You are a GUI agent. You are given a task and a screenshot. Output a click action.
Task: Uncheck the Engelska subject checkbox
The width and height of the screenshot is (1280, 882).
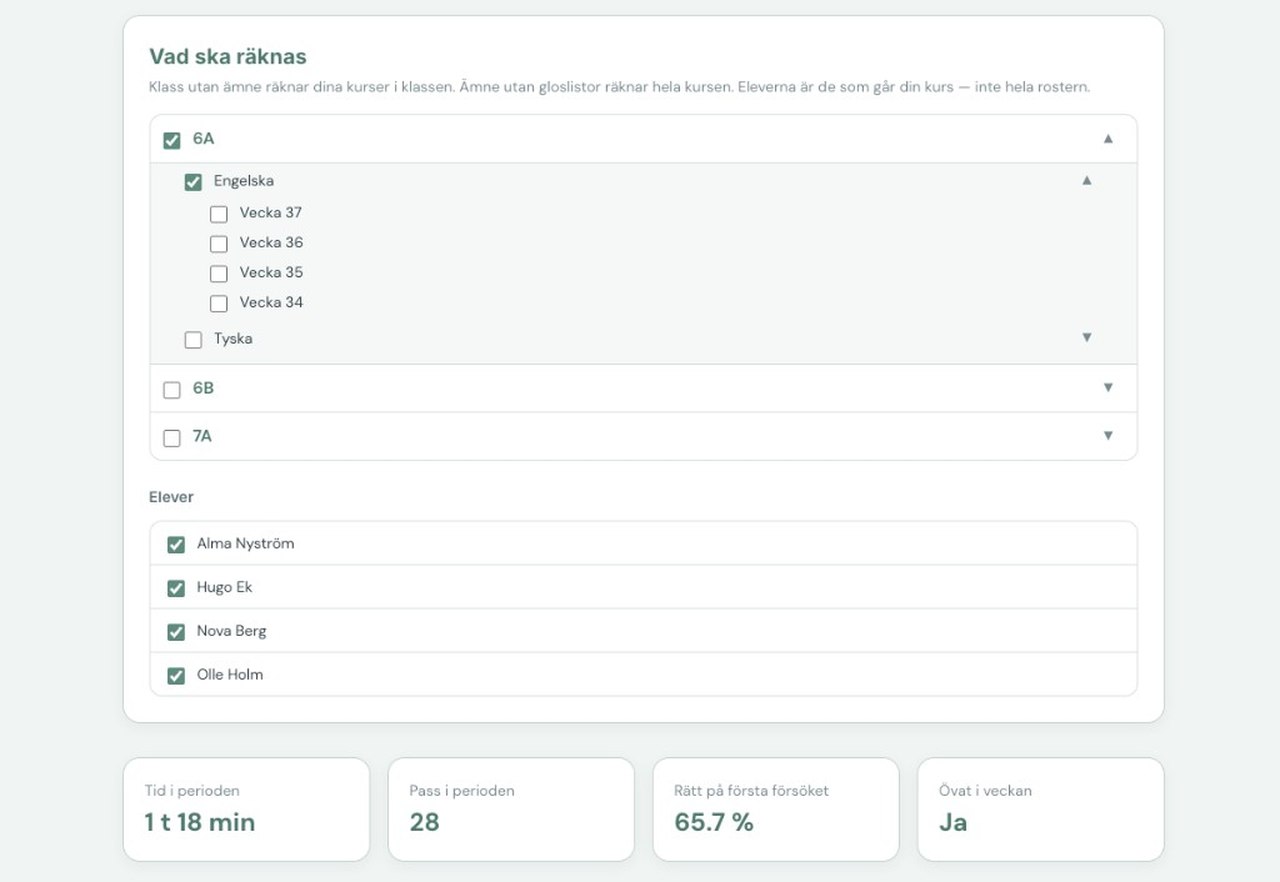(x=193, y=182)
